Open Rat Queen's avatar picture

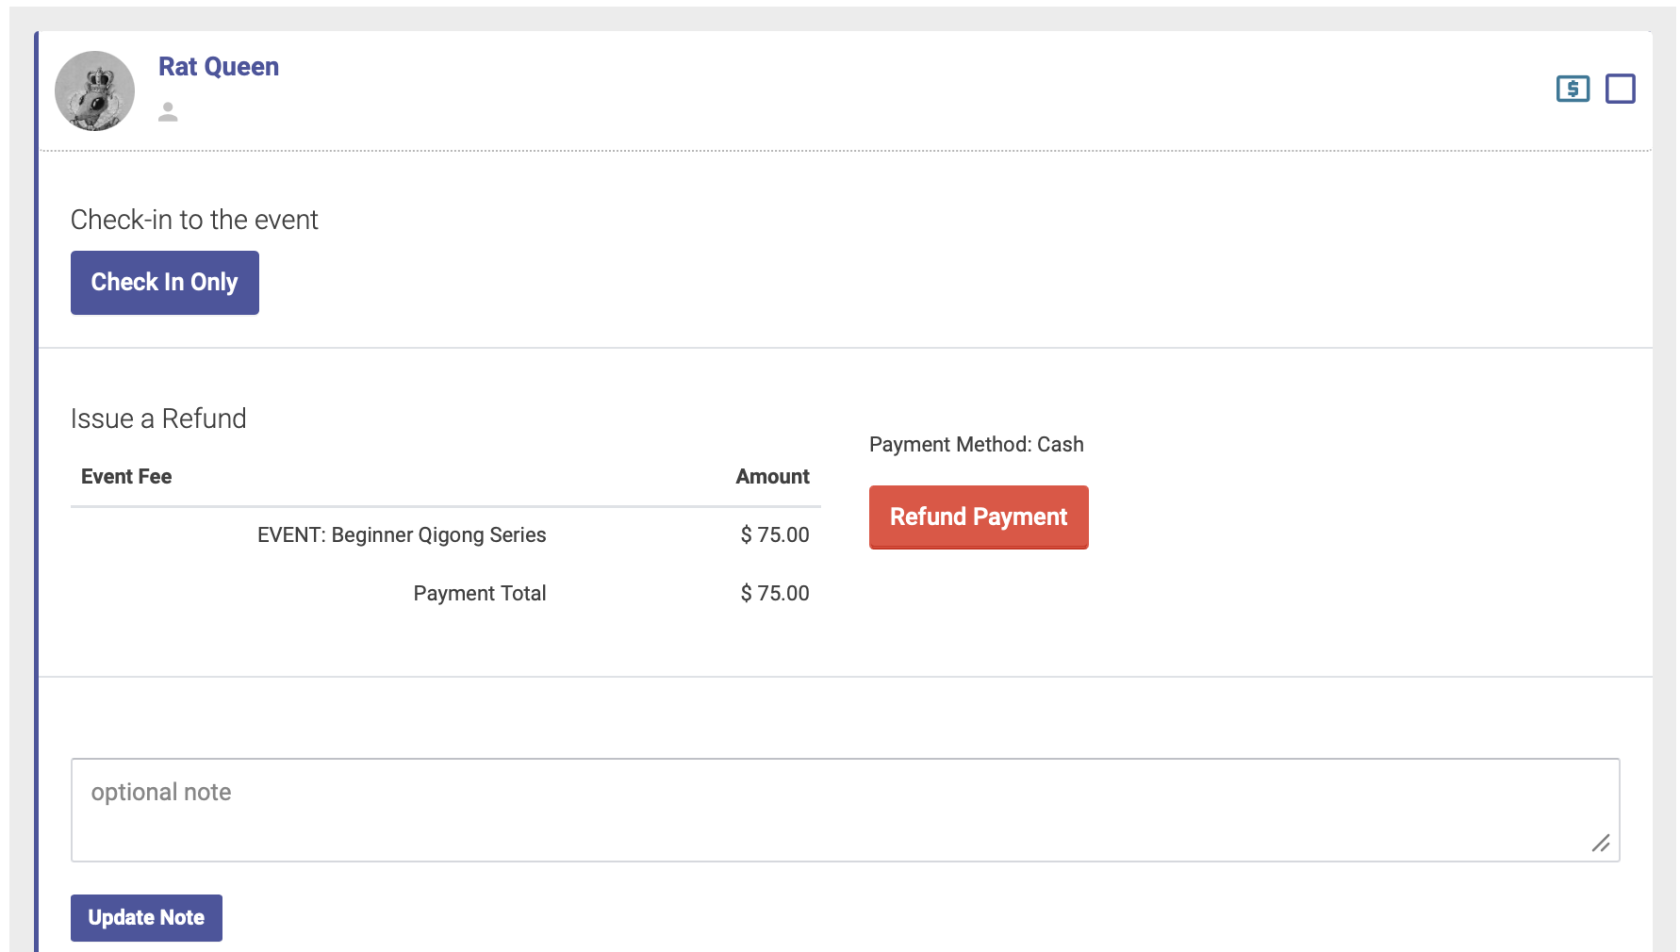[x=95, y=91]
